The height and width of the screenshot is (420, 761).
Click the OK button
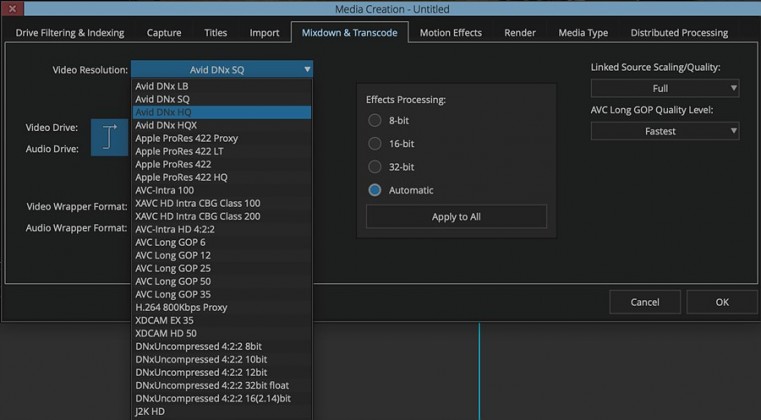[x=721, y=302]
